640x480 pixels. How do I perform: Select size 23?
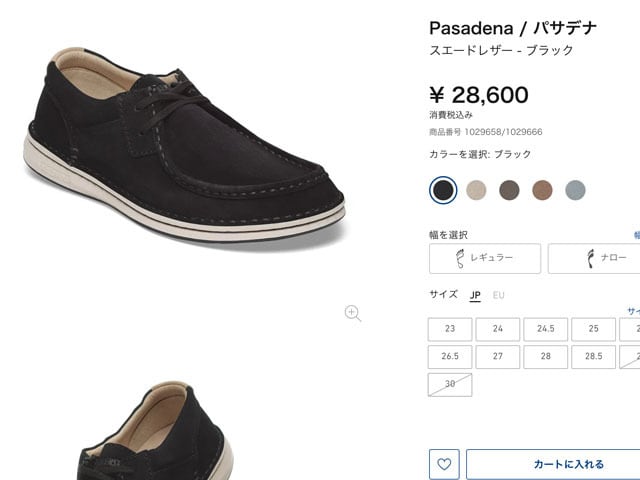click(x=450, y=329)
